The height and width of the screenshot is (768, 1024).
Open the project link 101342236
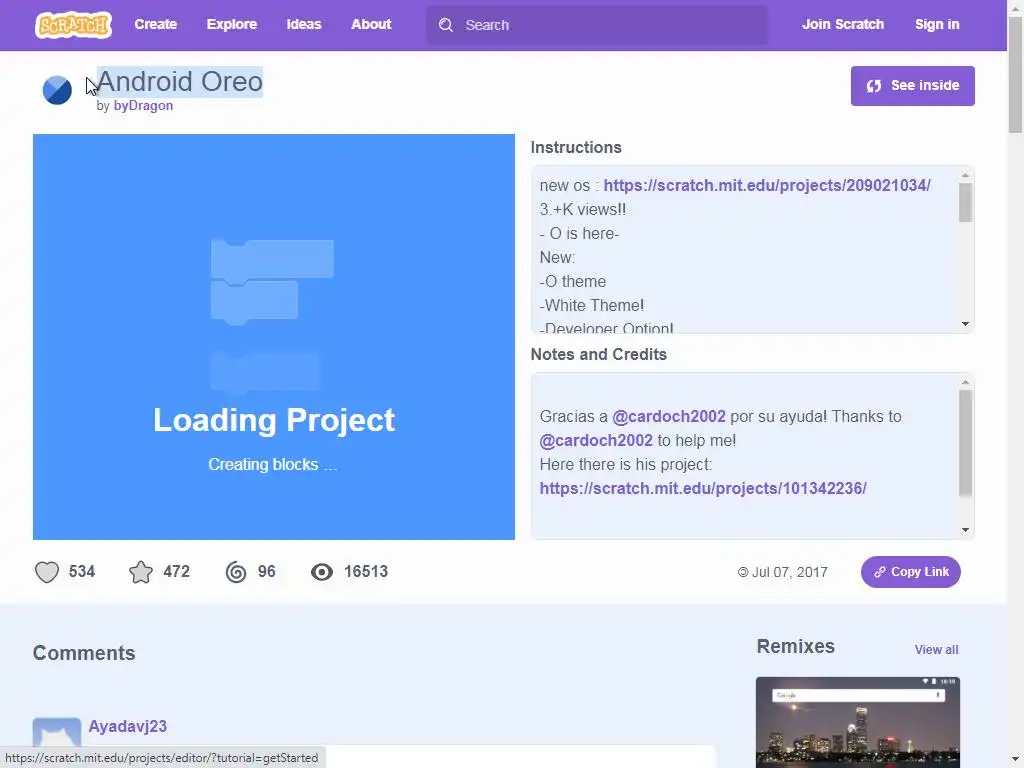click(x=703, y=488)
